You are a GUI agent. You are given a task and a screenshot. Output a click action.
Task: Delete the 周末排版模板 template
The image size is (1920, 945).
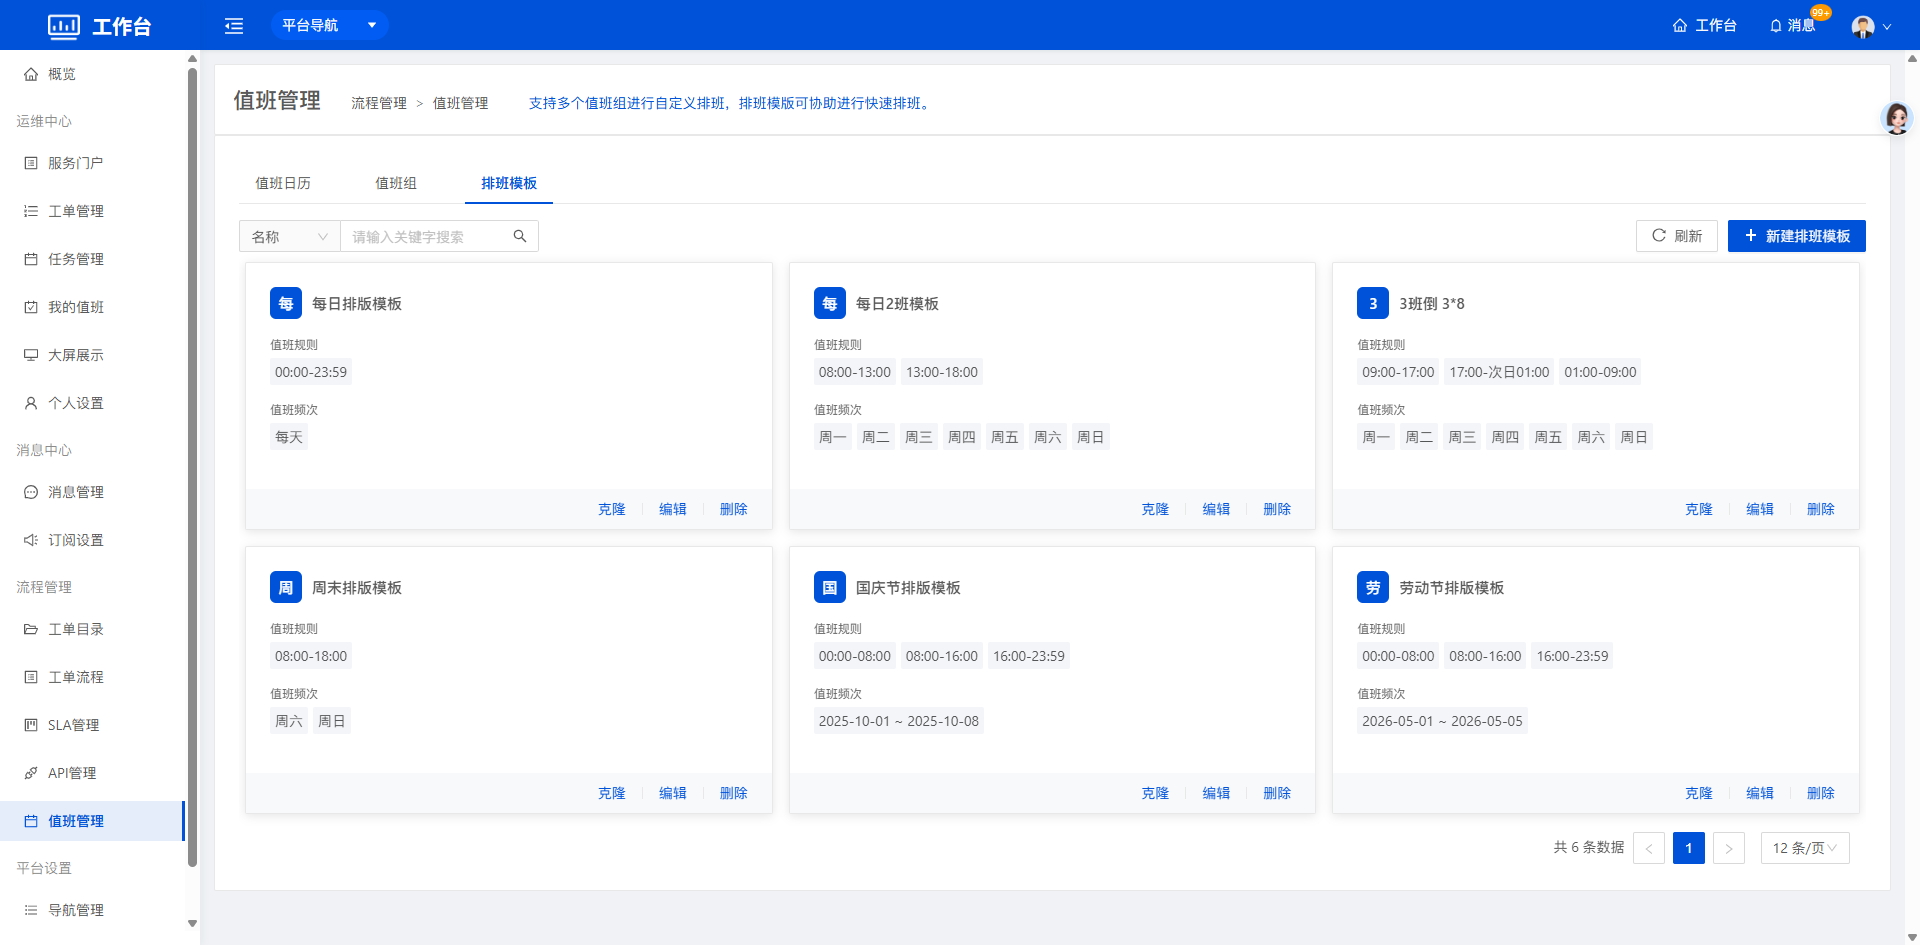[x=733, y=793]
